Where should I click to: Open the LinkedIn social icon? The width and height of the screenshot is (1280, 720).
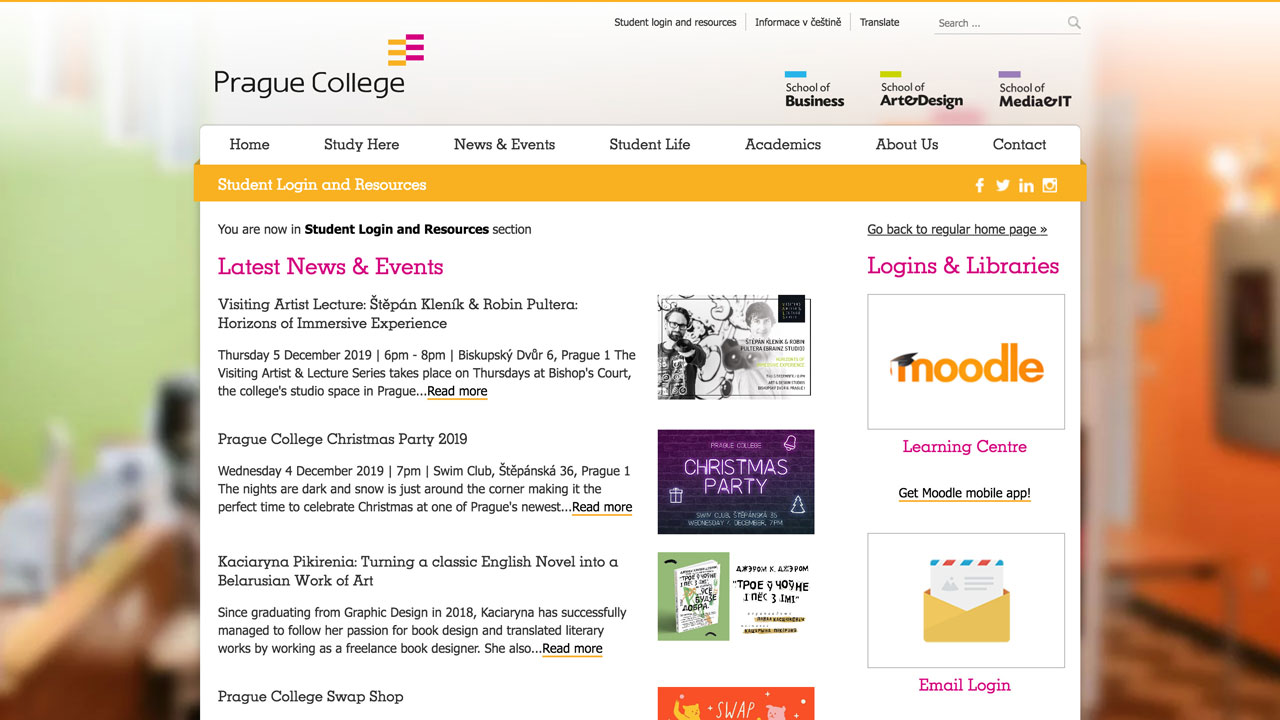tap(1026, 185)
